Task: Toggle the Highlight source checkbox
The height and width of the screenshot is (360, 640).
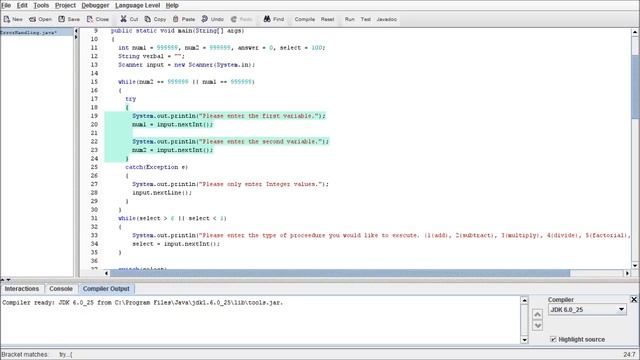Action: [553, 339]
